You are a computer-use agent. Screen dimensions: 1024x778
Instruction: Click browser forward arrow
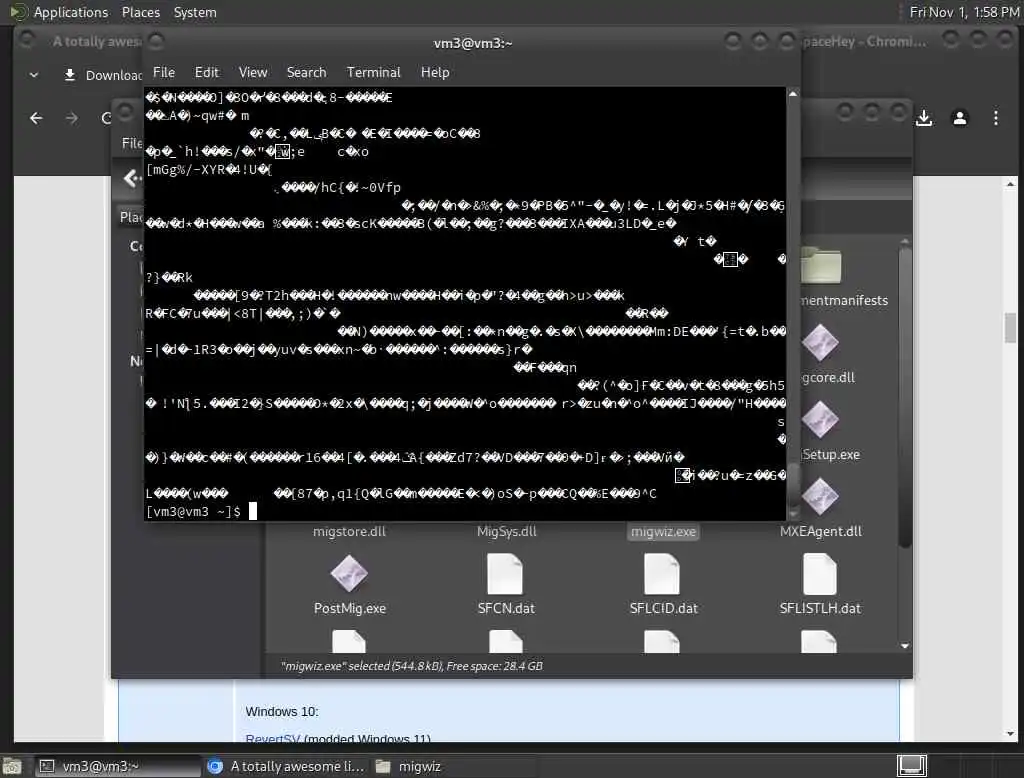[x=72, y=118]
